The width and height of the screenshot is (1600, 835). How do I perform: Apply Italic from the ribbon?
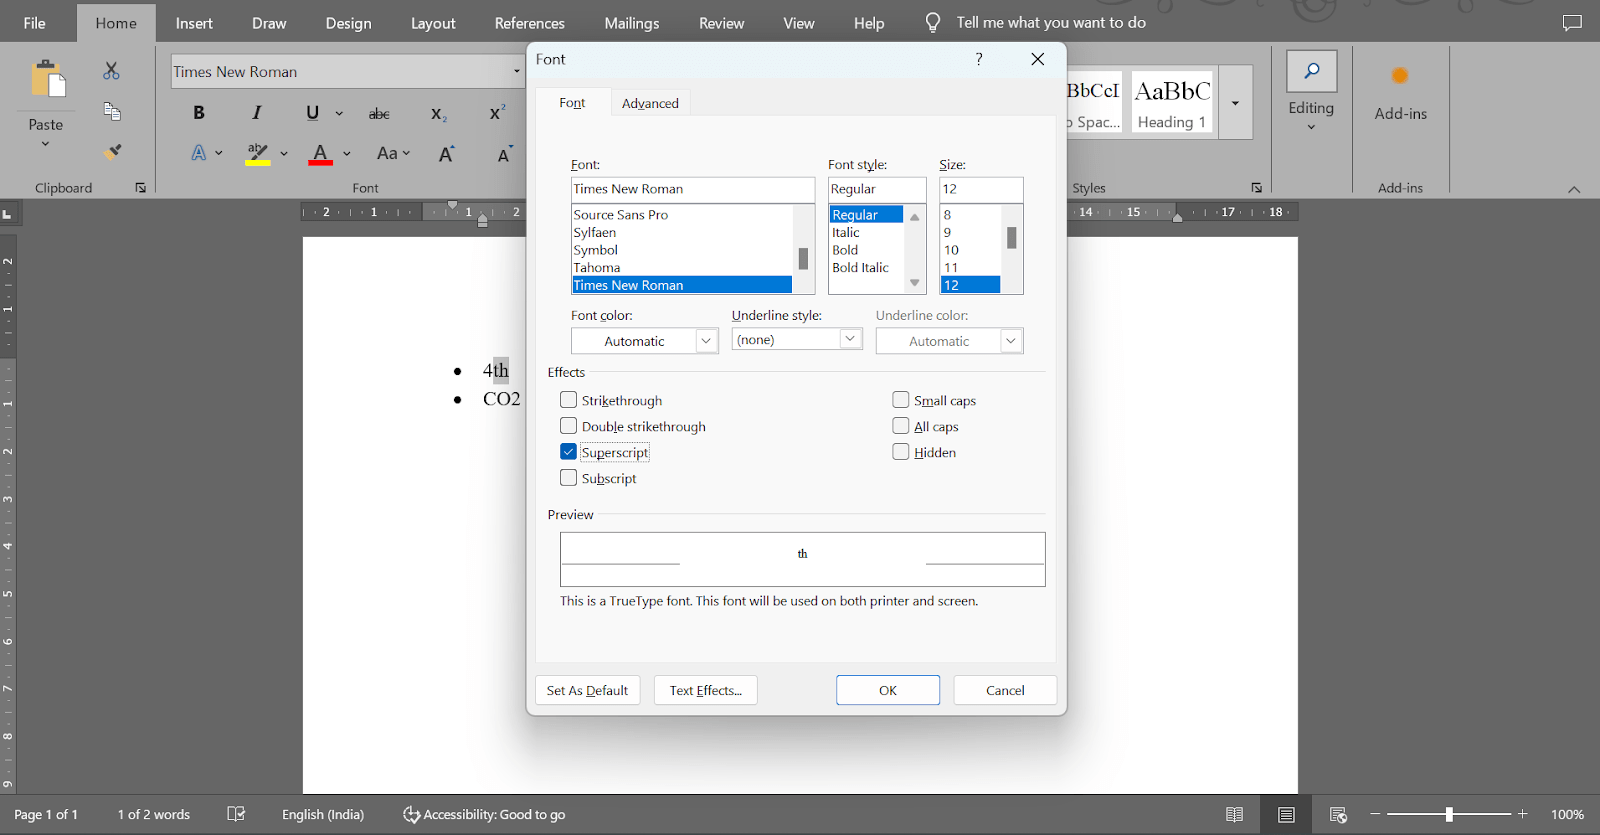click(256, 113)
